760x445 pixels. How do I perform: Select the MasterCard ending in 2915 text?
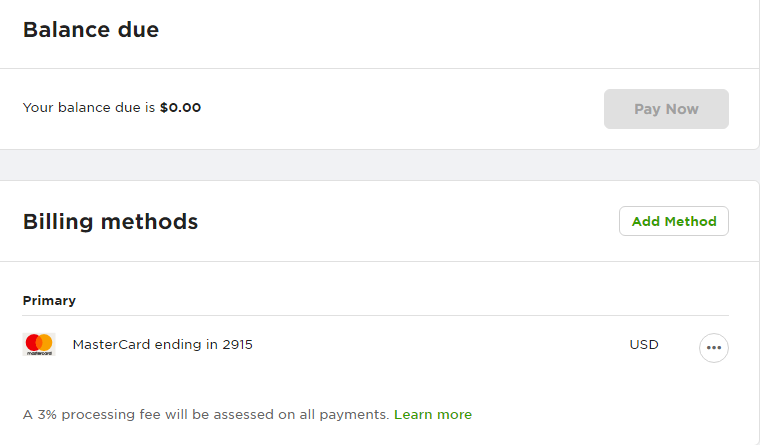pos(162,345)
